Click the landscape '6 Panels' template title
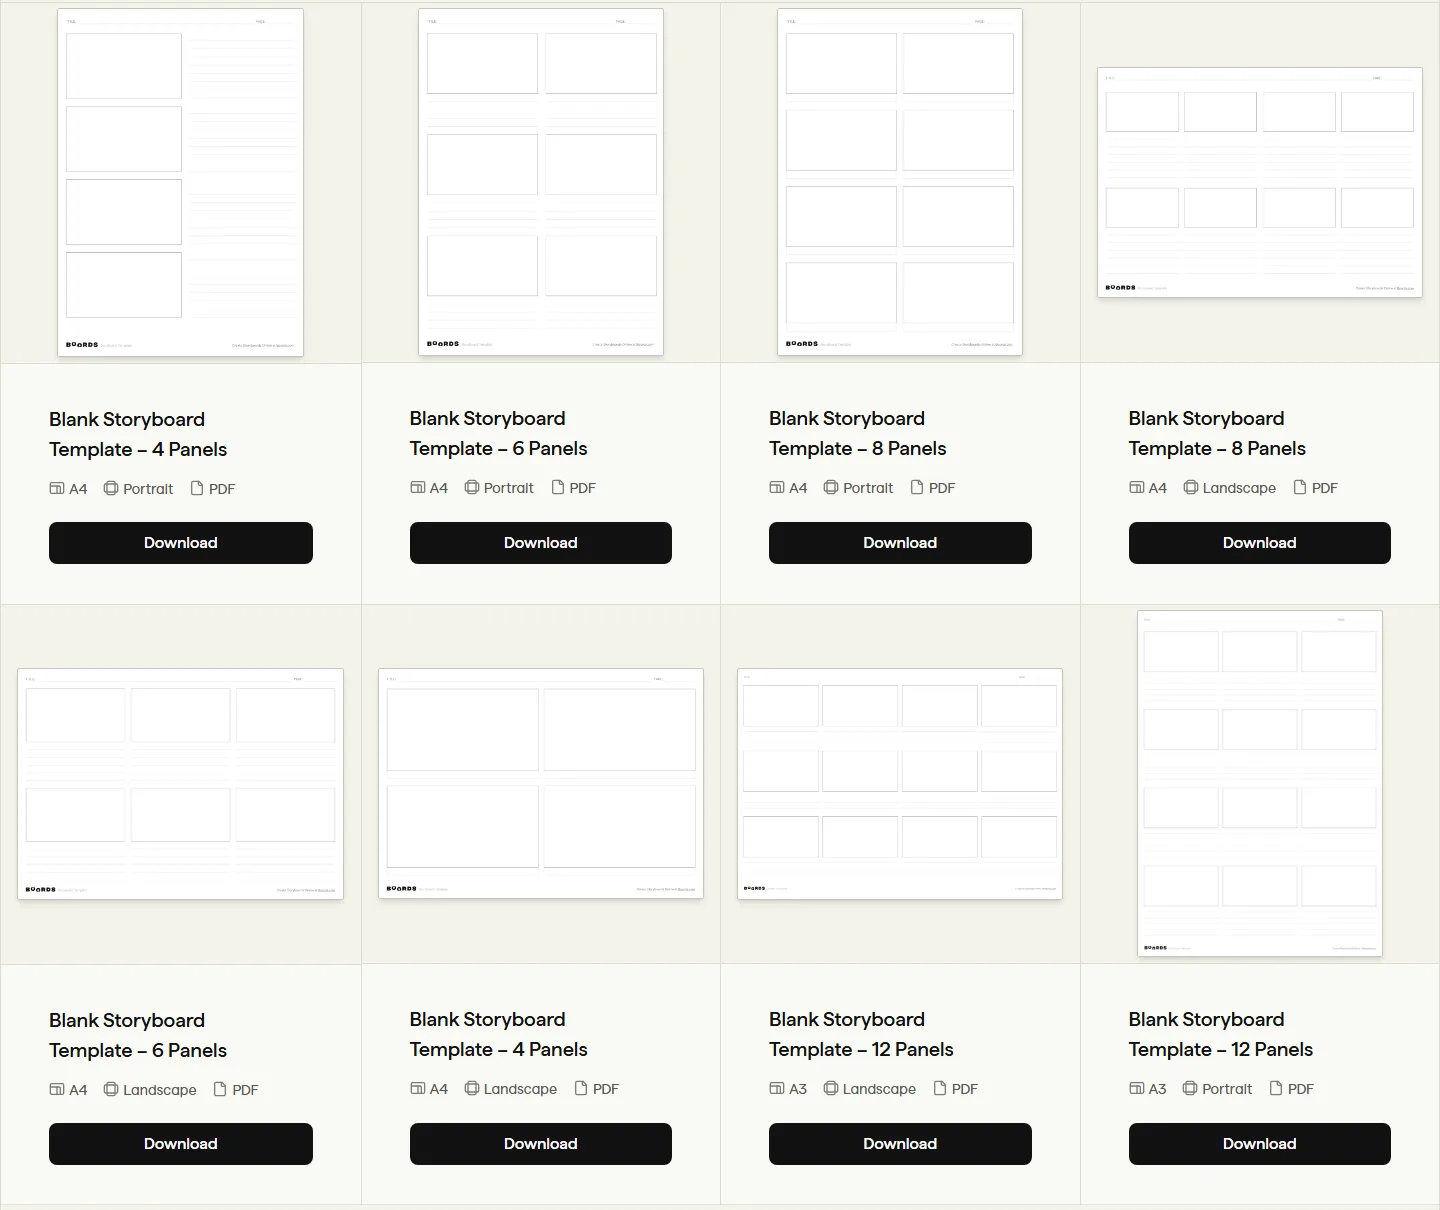1440x1210 pixels. pyautogui.click(x=138, y=1035)
